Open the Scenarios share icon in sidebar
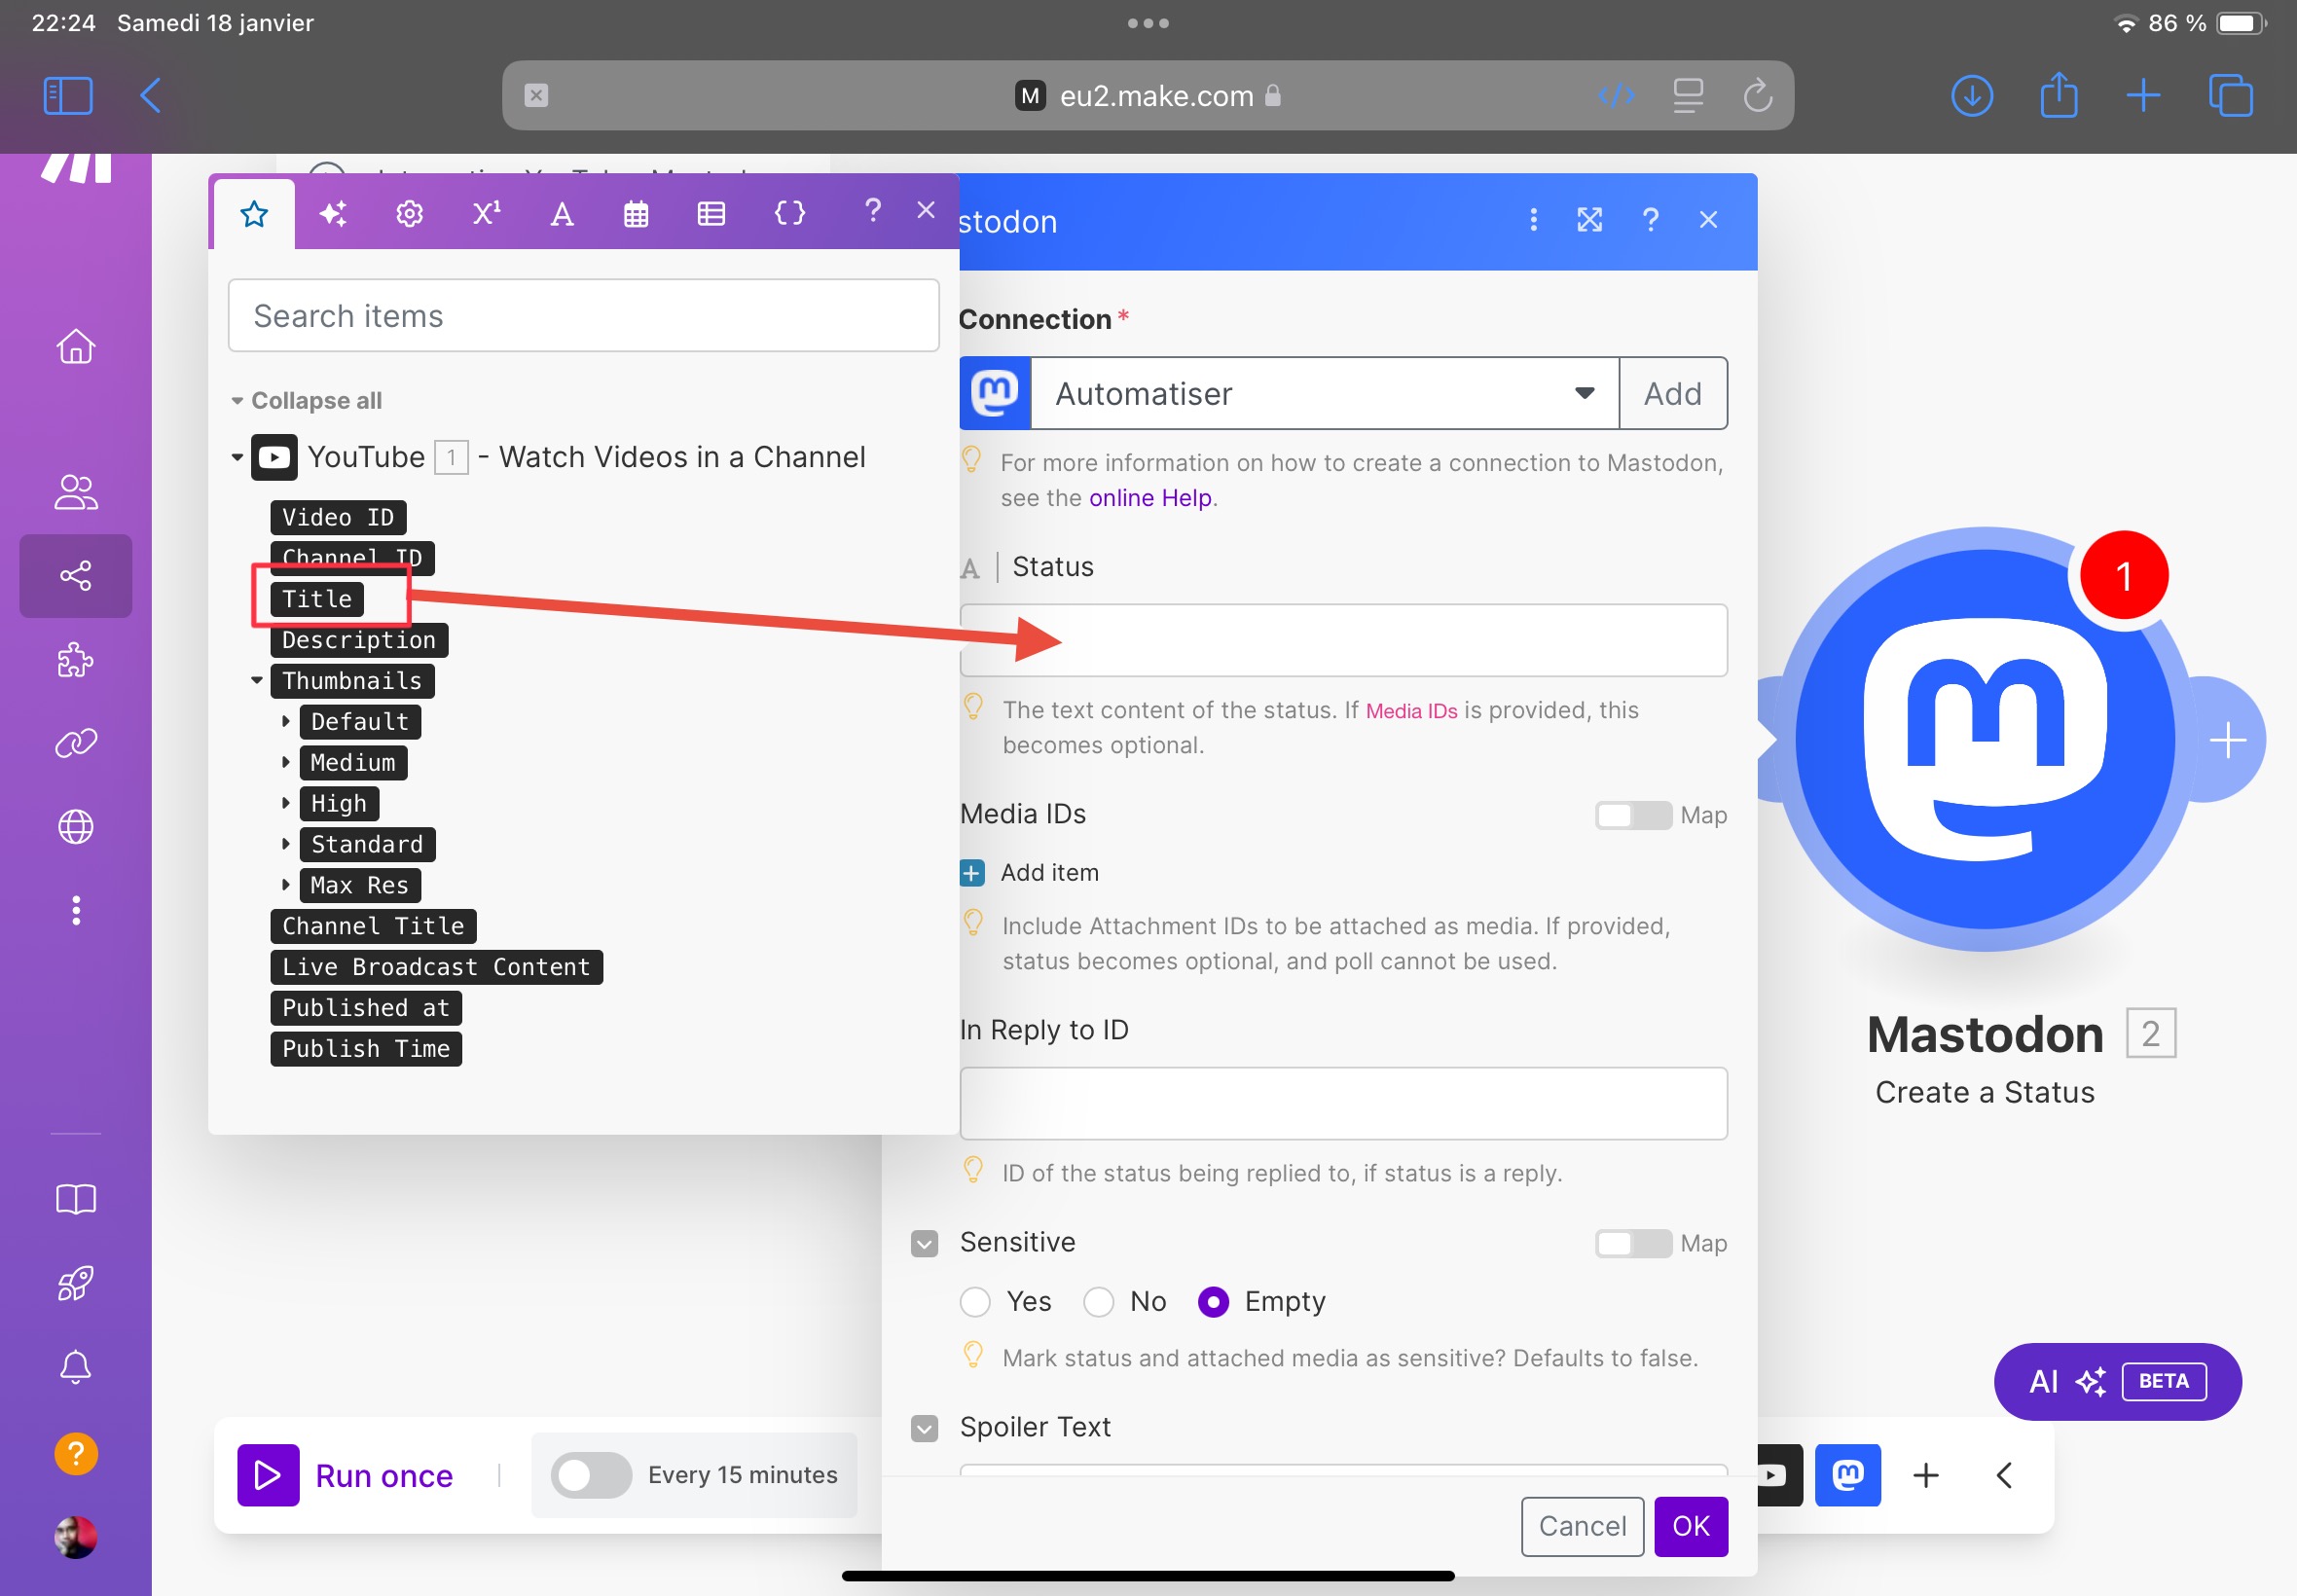 [x=76, y=575]
